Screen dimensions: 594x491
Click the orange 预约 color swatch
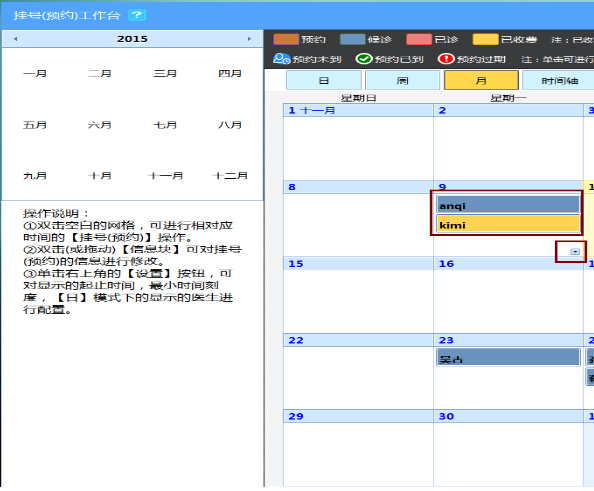coord(286,39)
